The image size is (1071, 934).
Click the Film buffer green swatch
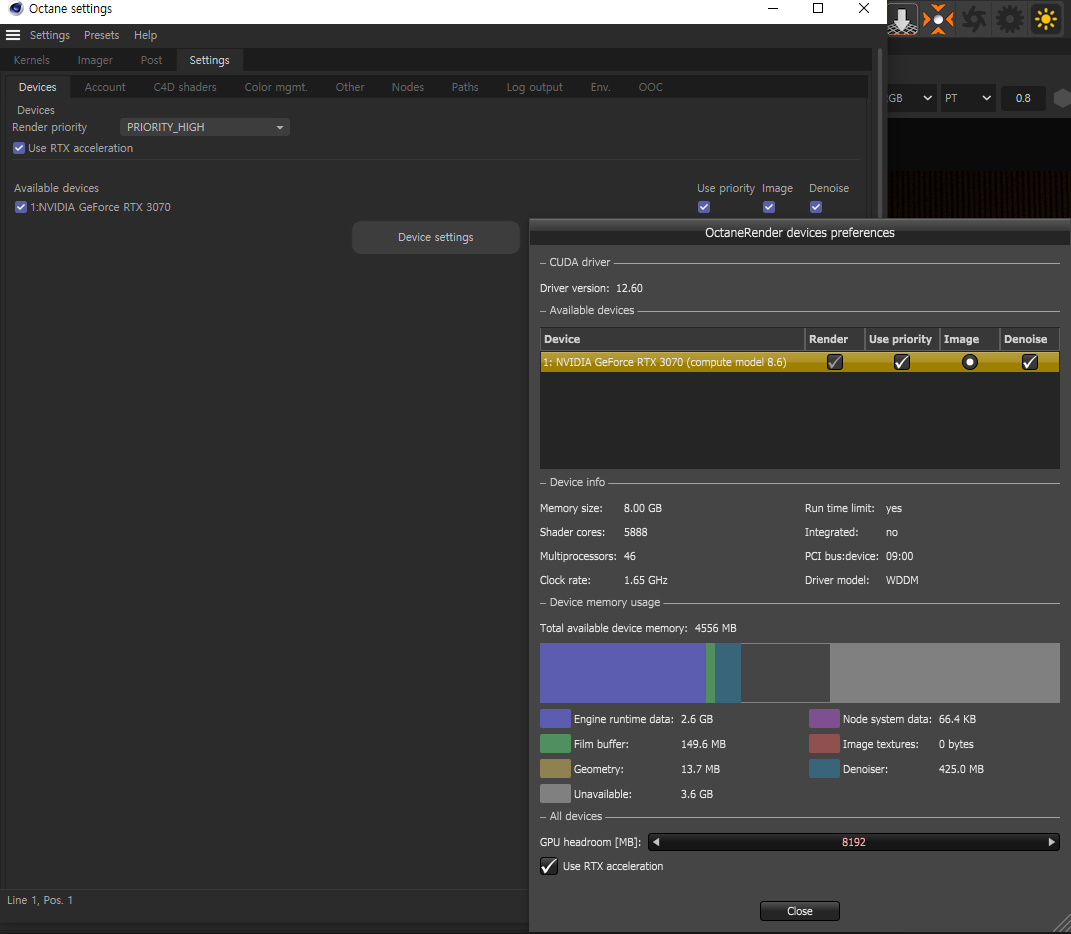click(x=555, y=743)
